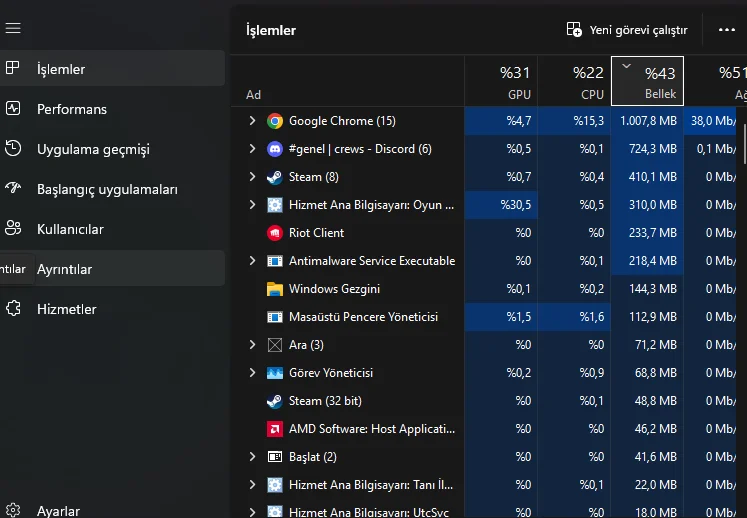Viewport: 747px width, 518px height.
Task: Switch to the Performans tab
Action: (72, 109)
